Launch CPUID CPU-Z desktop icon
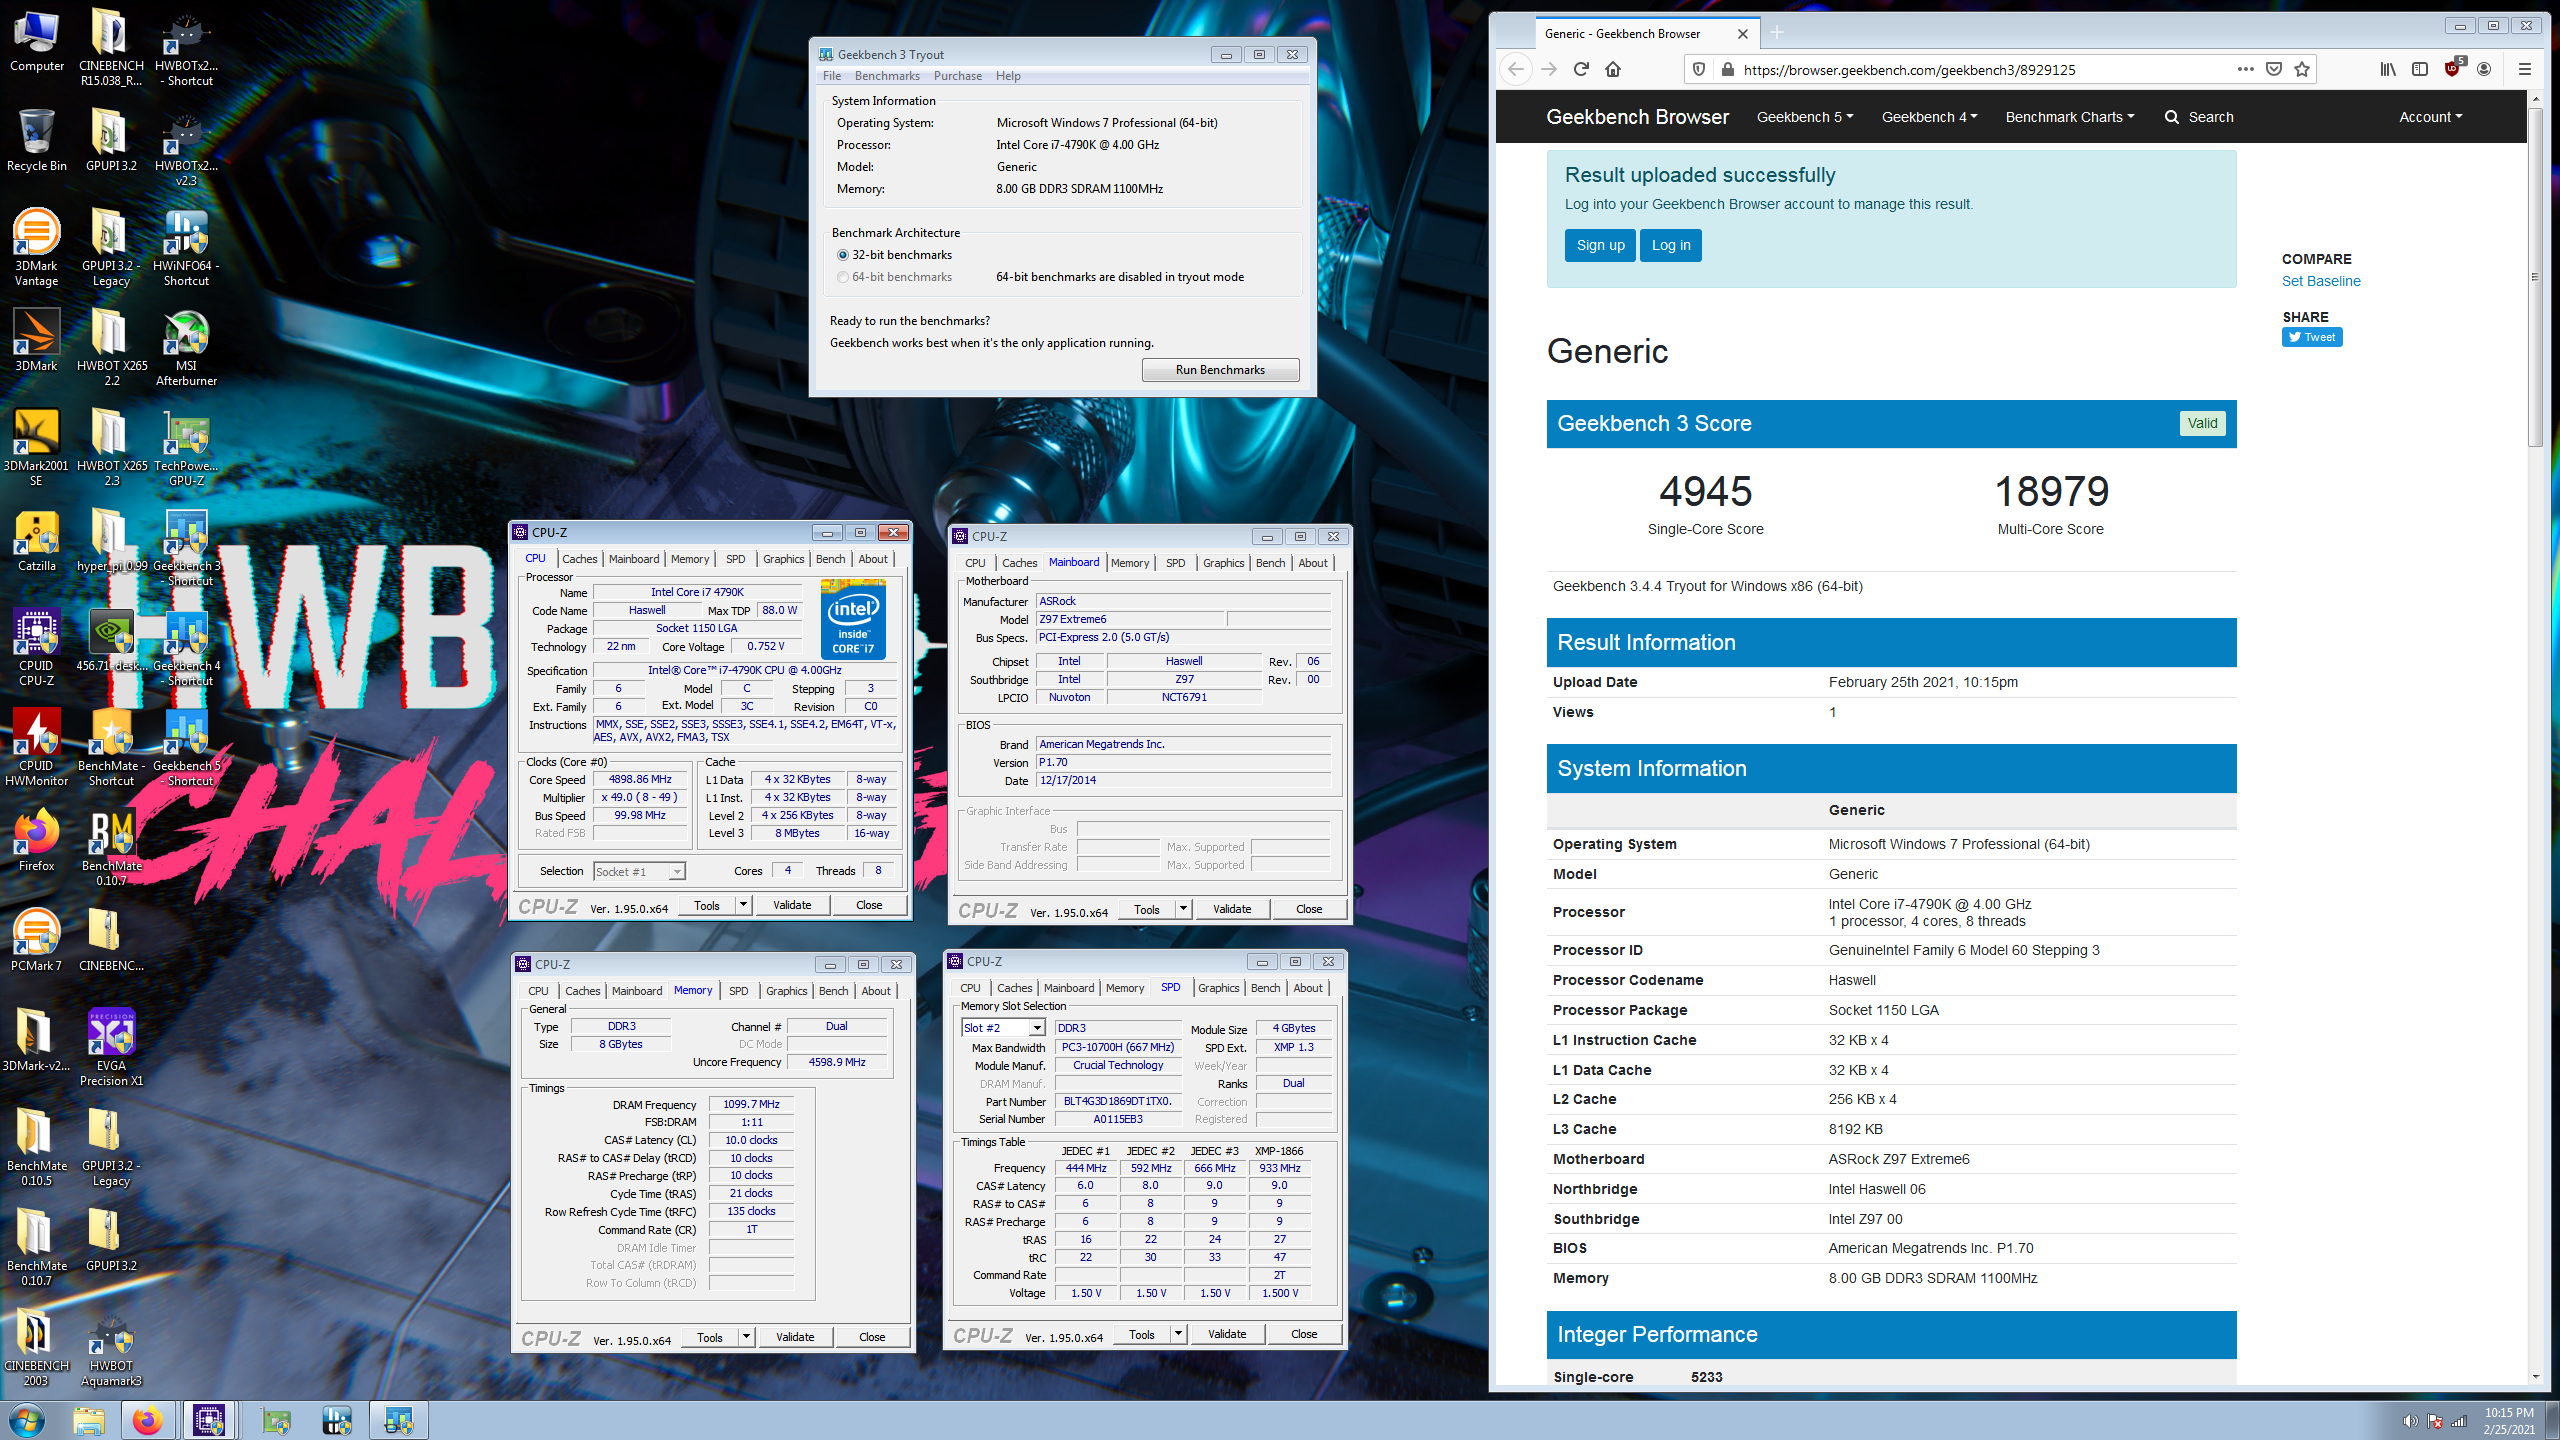Screen dimensions: 2560x1440 (37, 646)
